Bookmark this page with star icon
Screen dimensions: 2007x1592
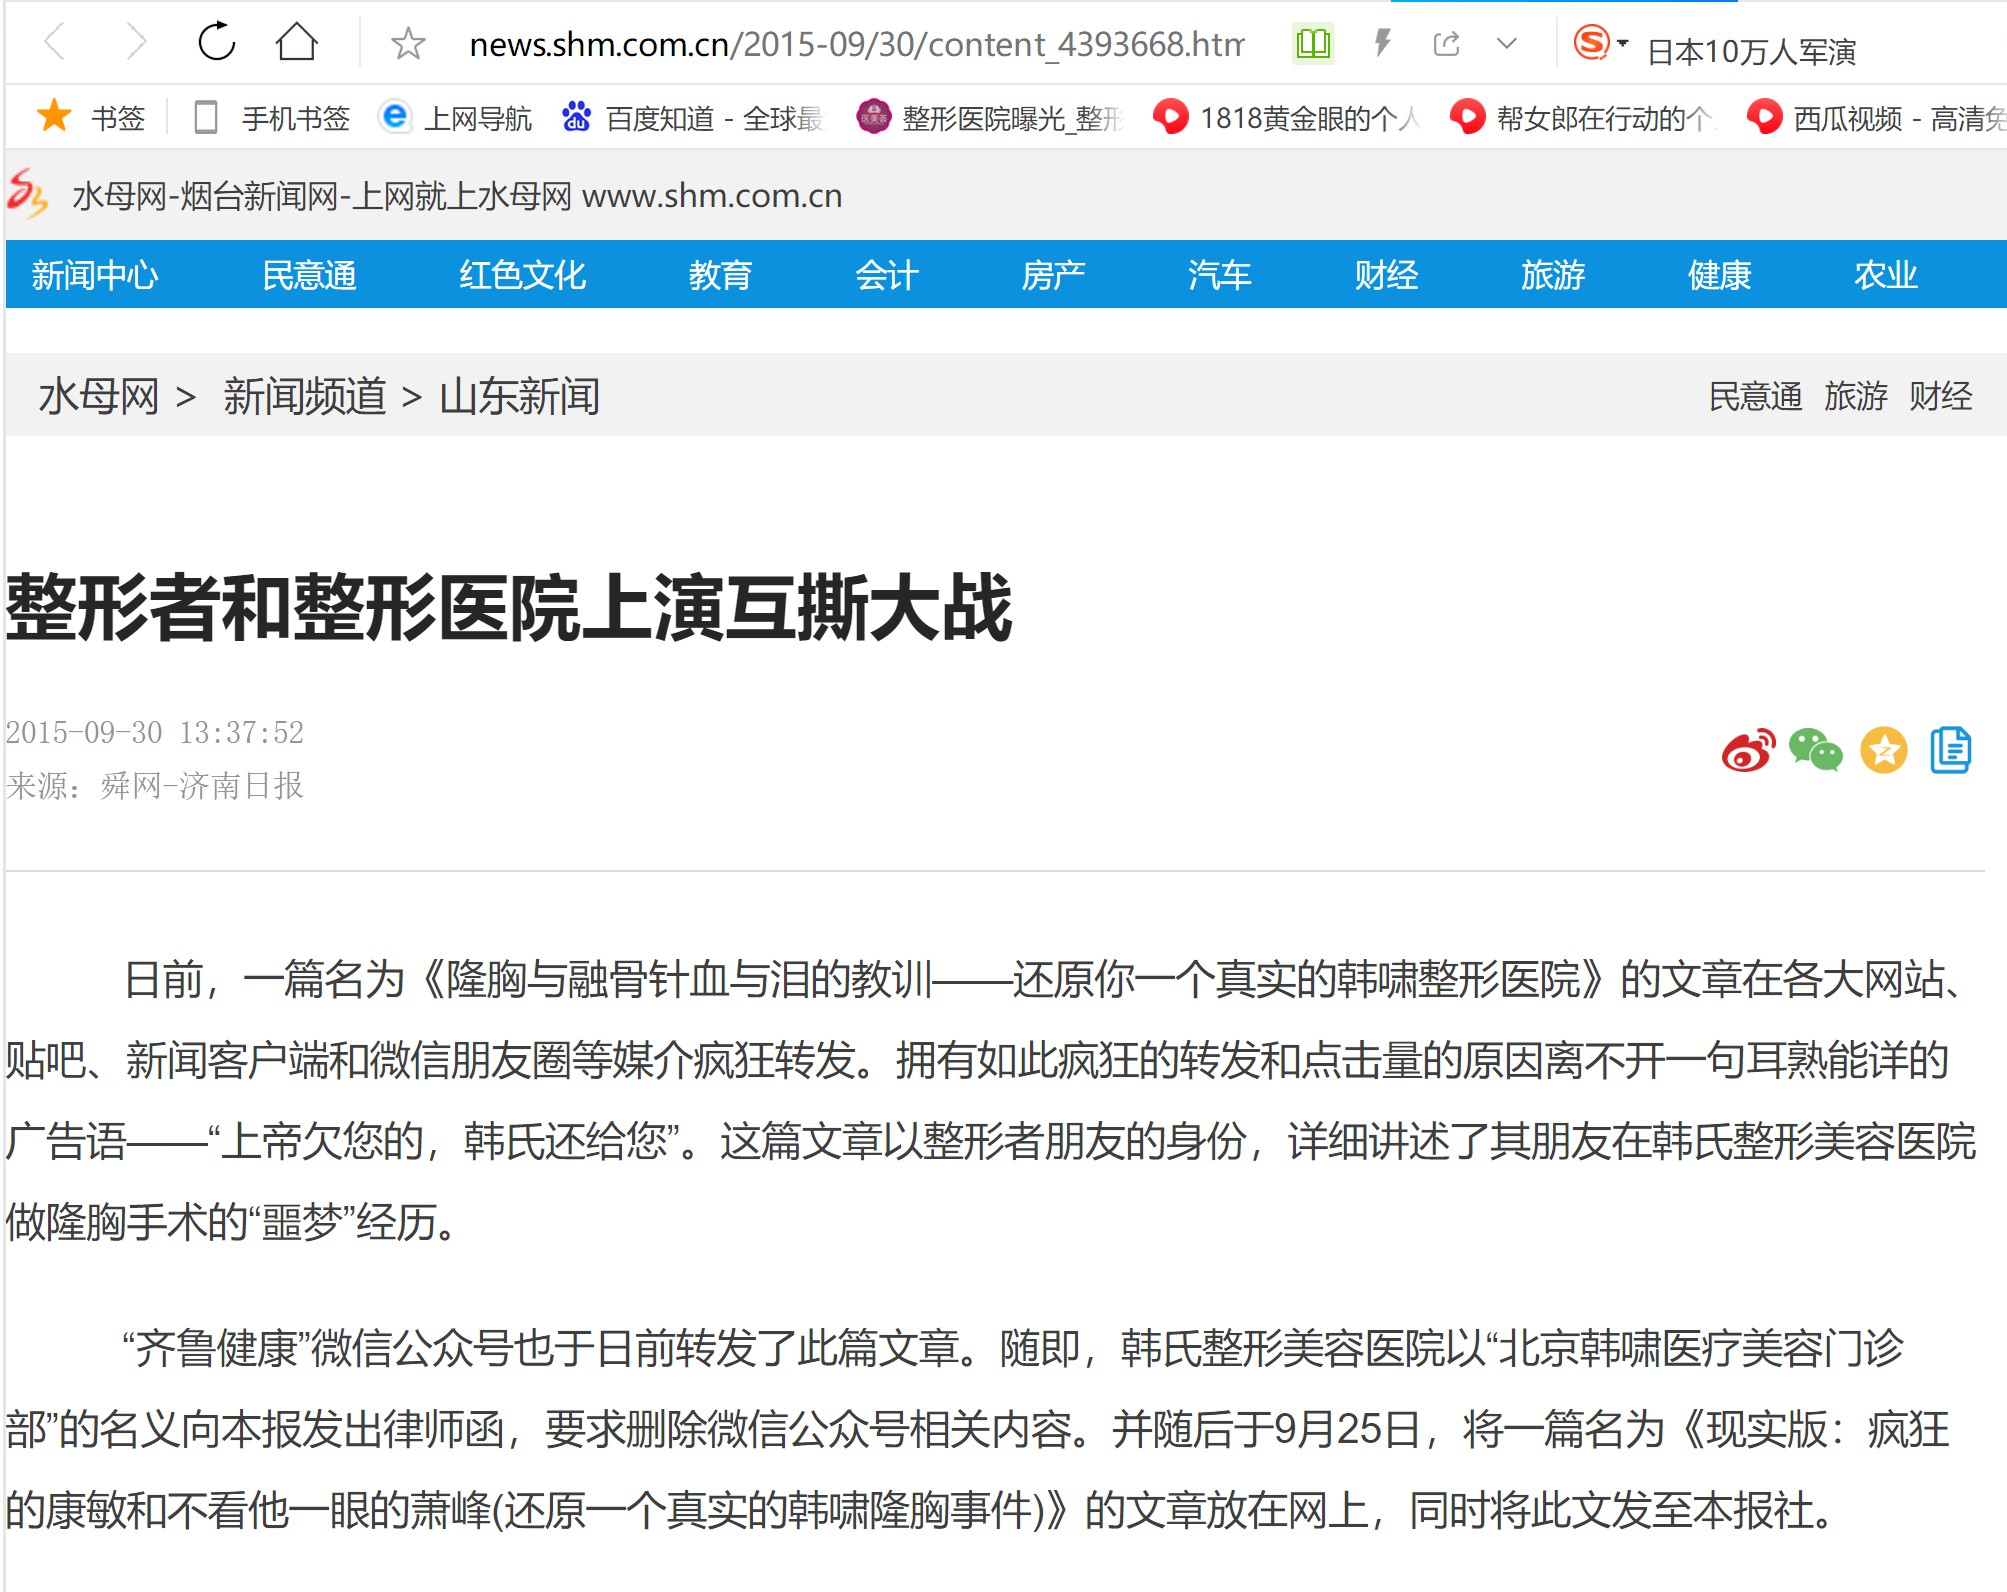point(408,43)
